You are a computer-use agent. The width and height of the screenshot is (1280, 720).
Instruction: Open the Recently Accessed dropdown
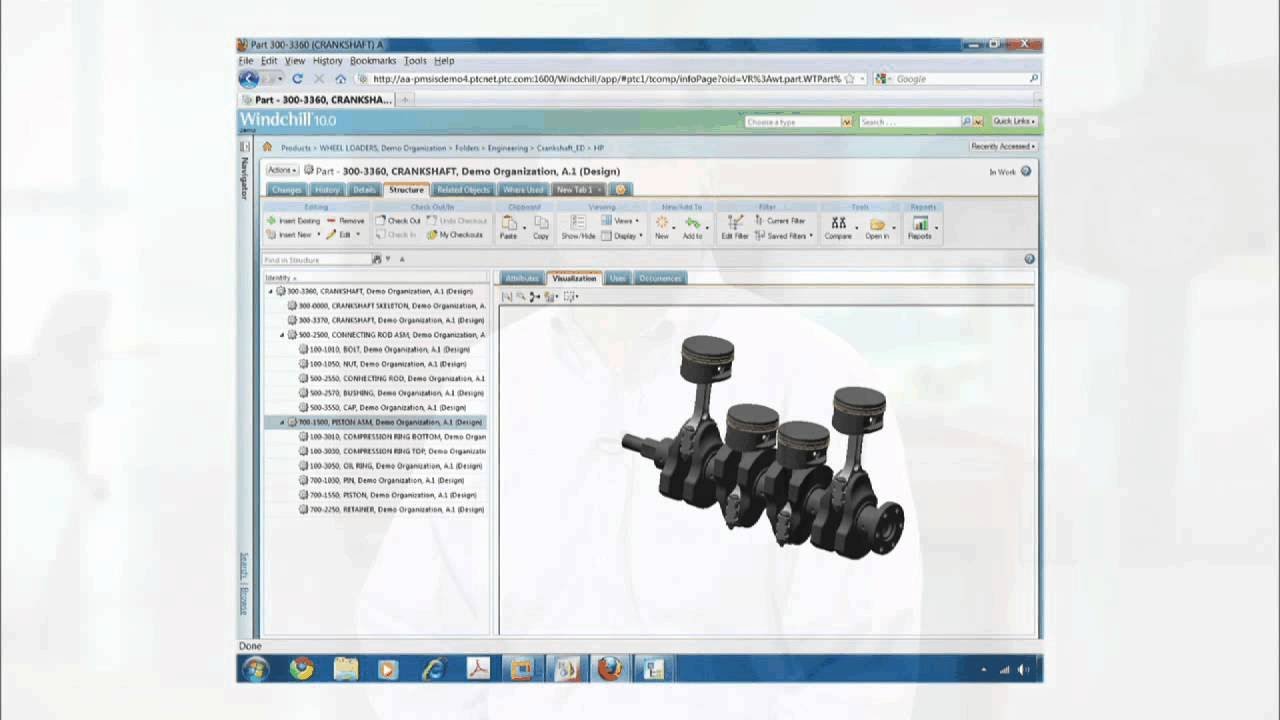pyautogui.click(x=1003, y=146)
